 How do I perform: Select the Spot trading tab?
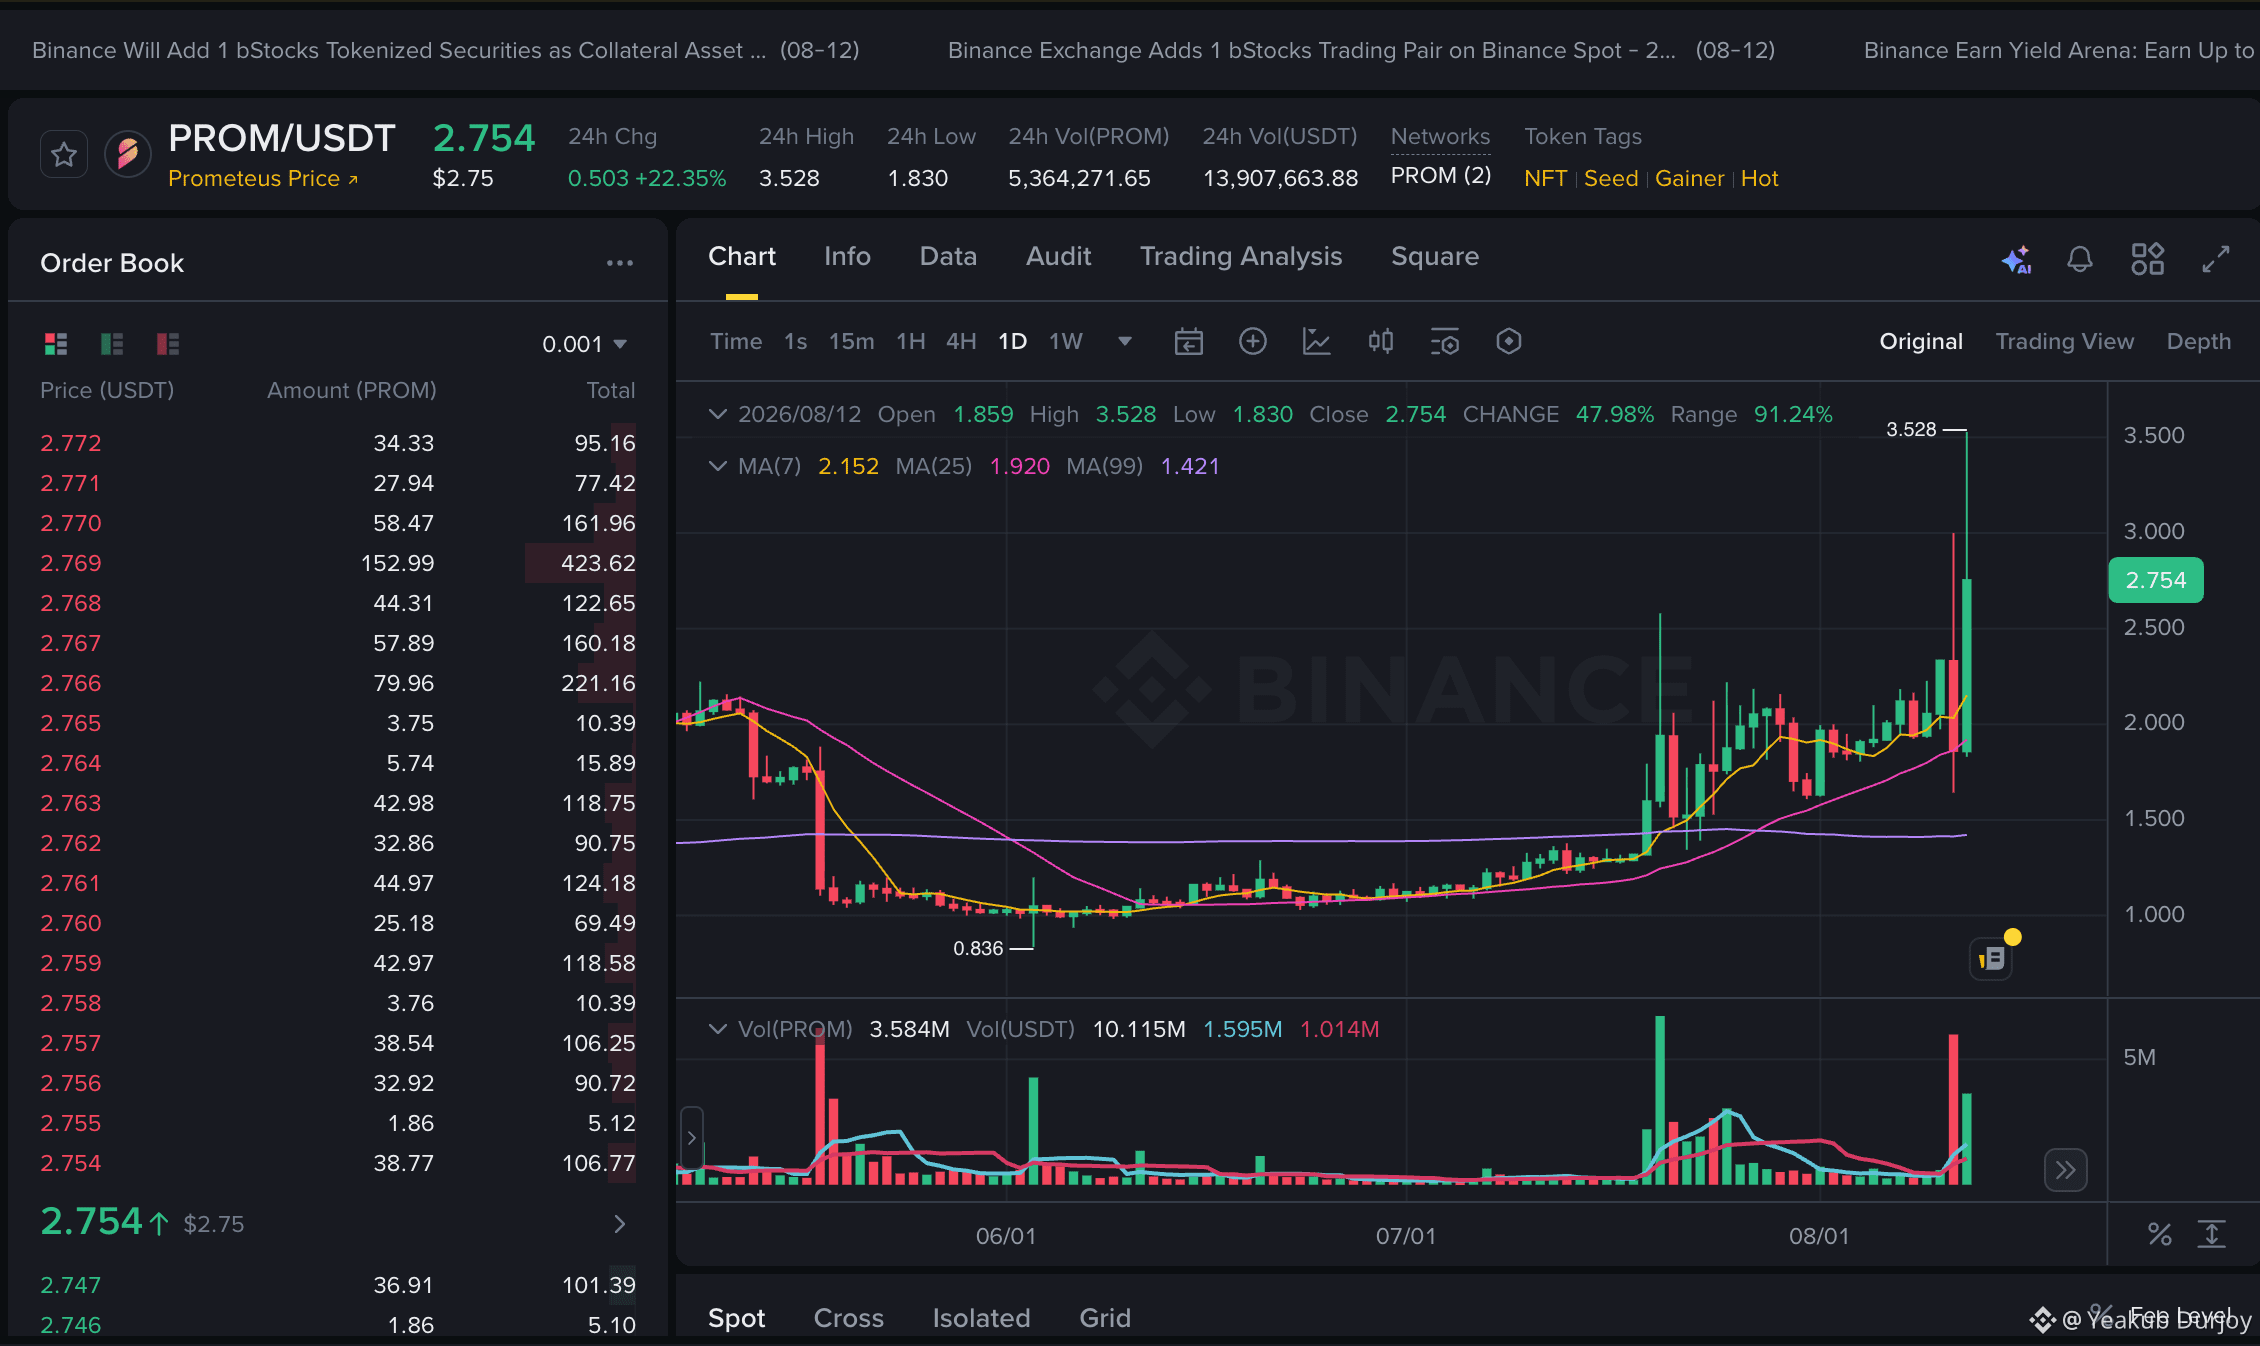pyautogui.click(x=737, y=1318)
